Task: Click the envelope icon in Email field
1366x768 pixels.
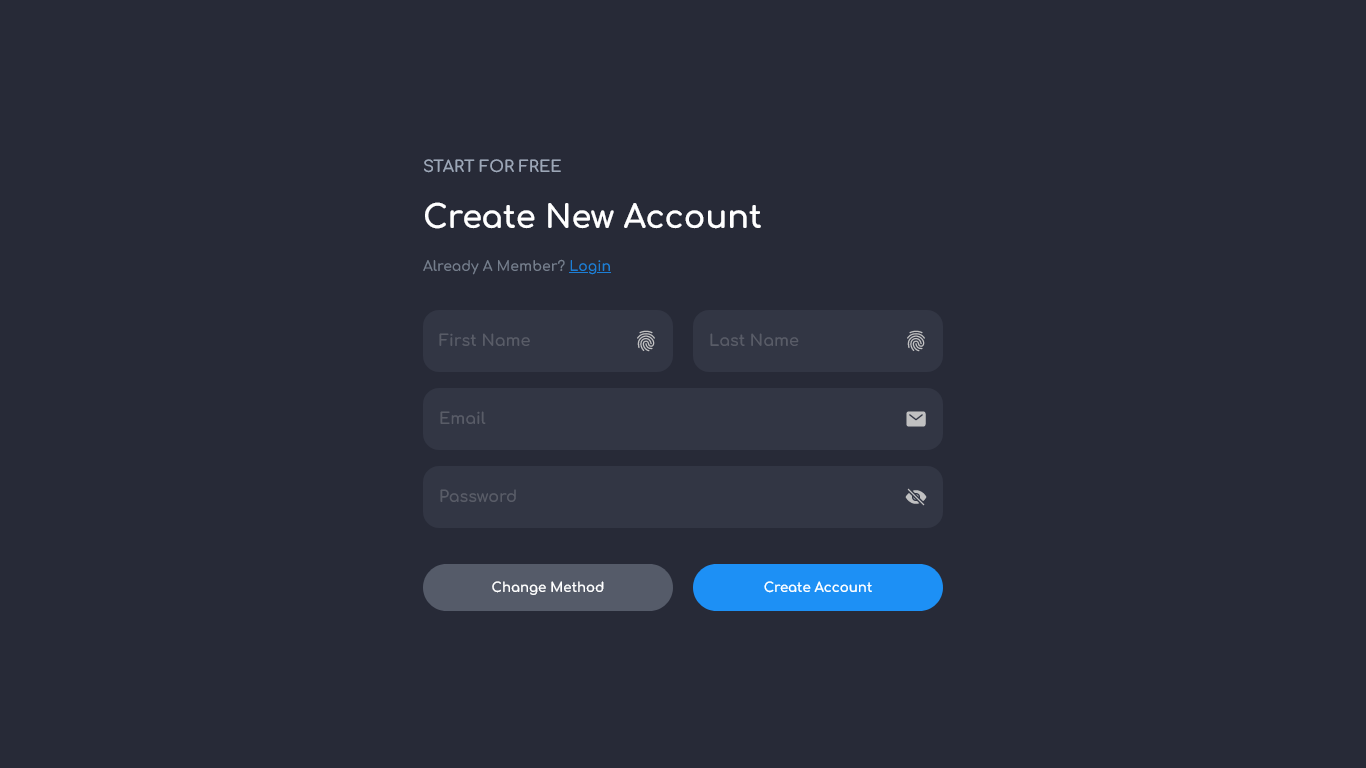Action: (916, 419)
